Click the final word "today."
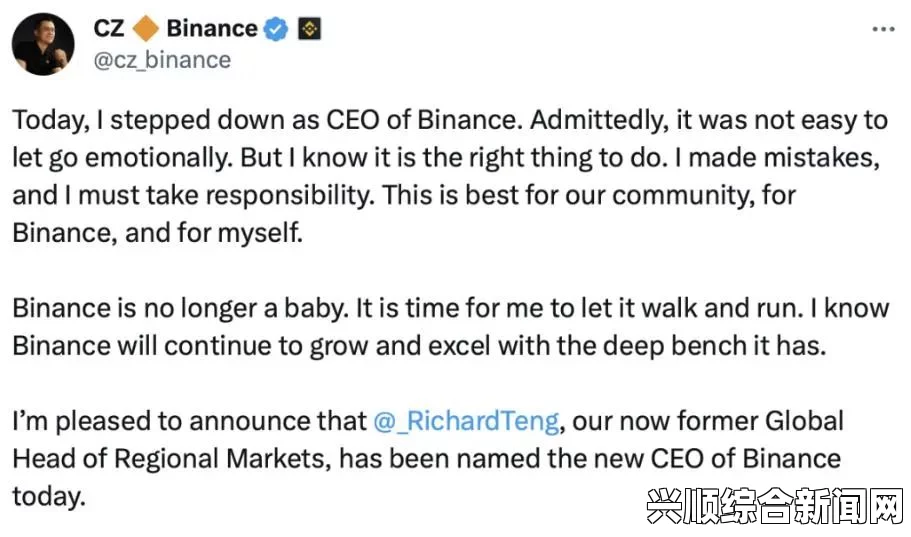911x537 pixels. 49,497
